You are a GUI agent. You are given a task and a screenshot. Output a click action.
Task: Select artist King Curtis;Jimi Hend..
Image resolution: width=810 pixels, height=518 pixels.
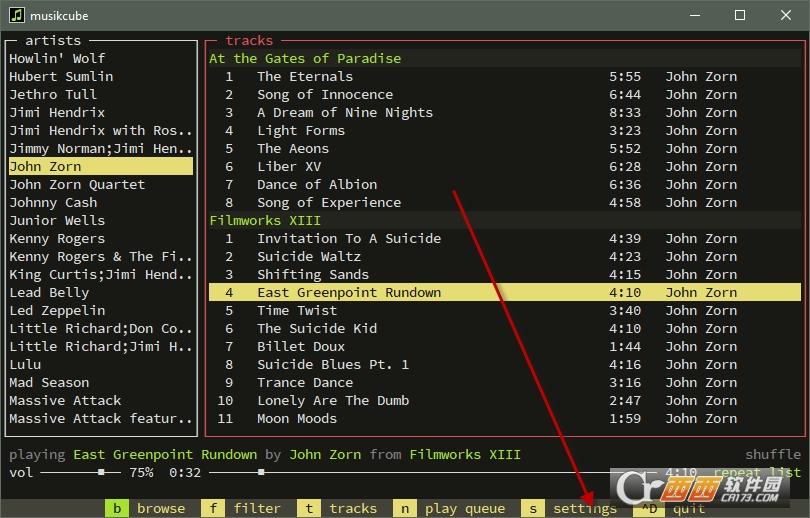[x=101, y=274]
